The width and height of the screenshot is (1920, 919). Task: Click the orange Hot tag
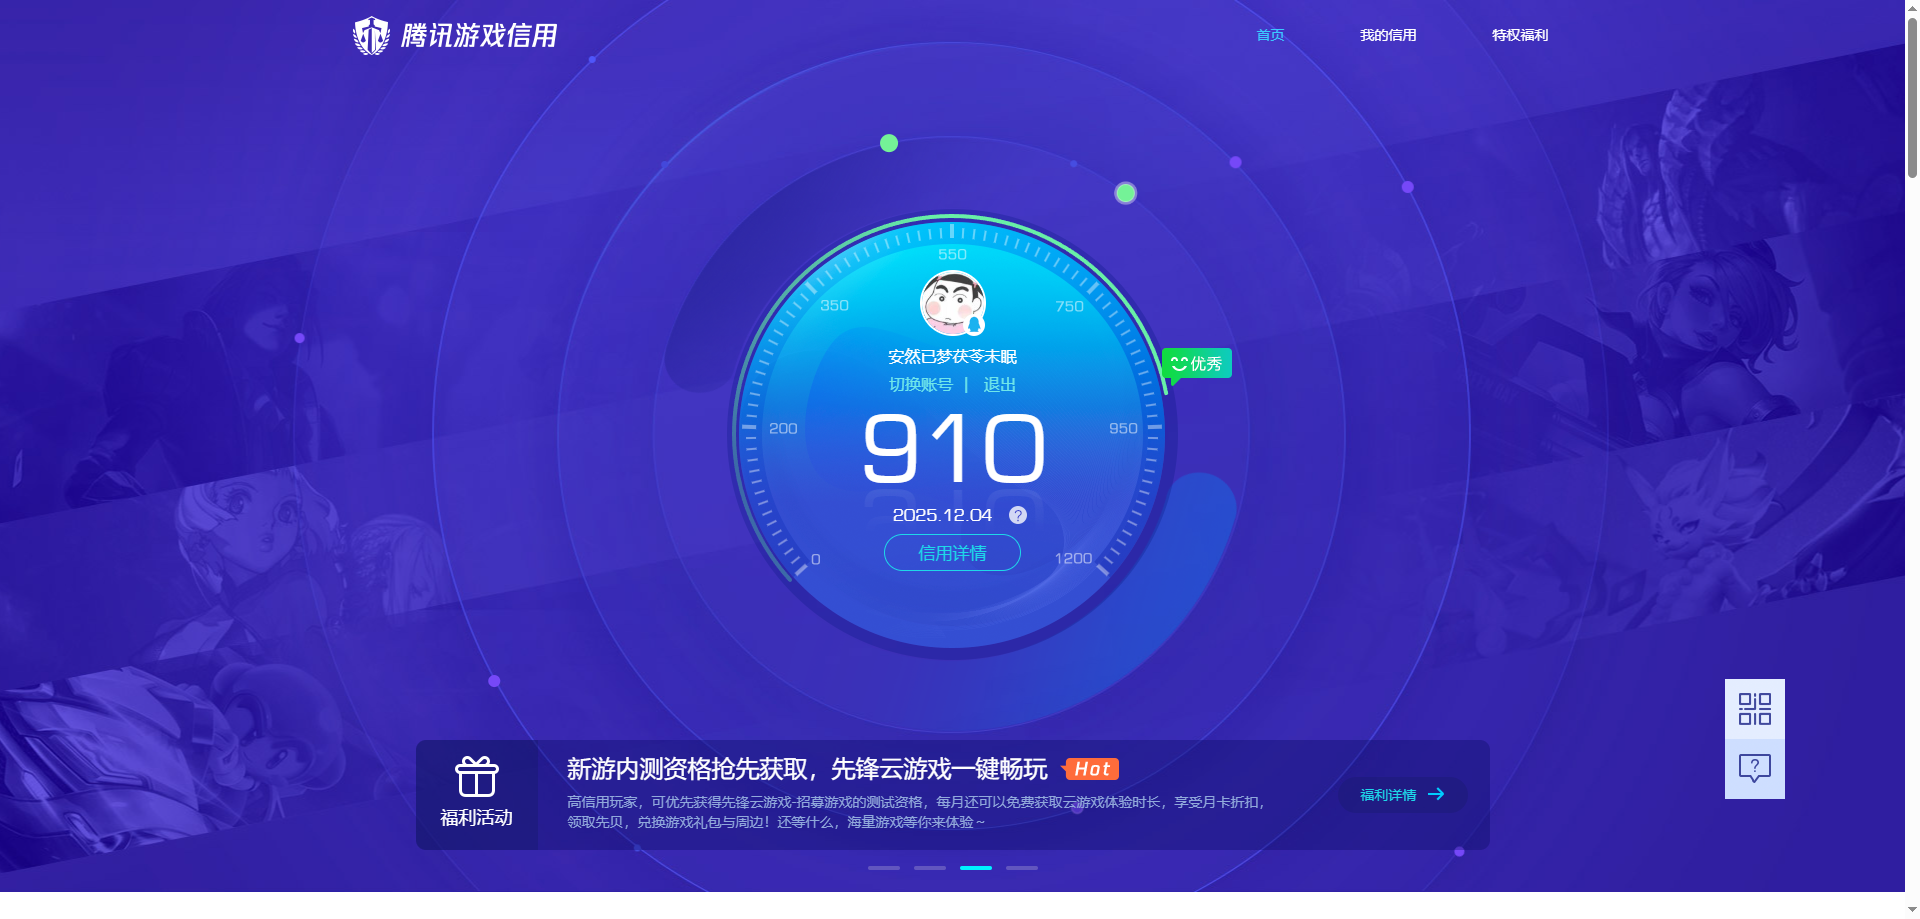[1092, 769]
